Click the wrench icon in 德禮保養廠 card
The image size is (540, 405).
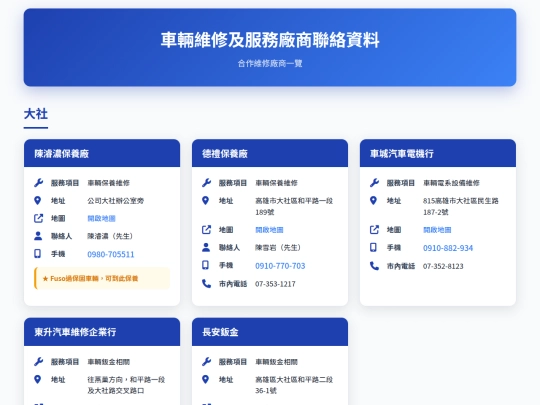pyautogui.click(x=206, y=183)
